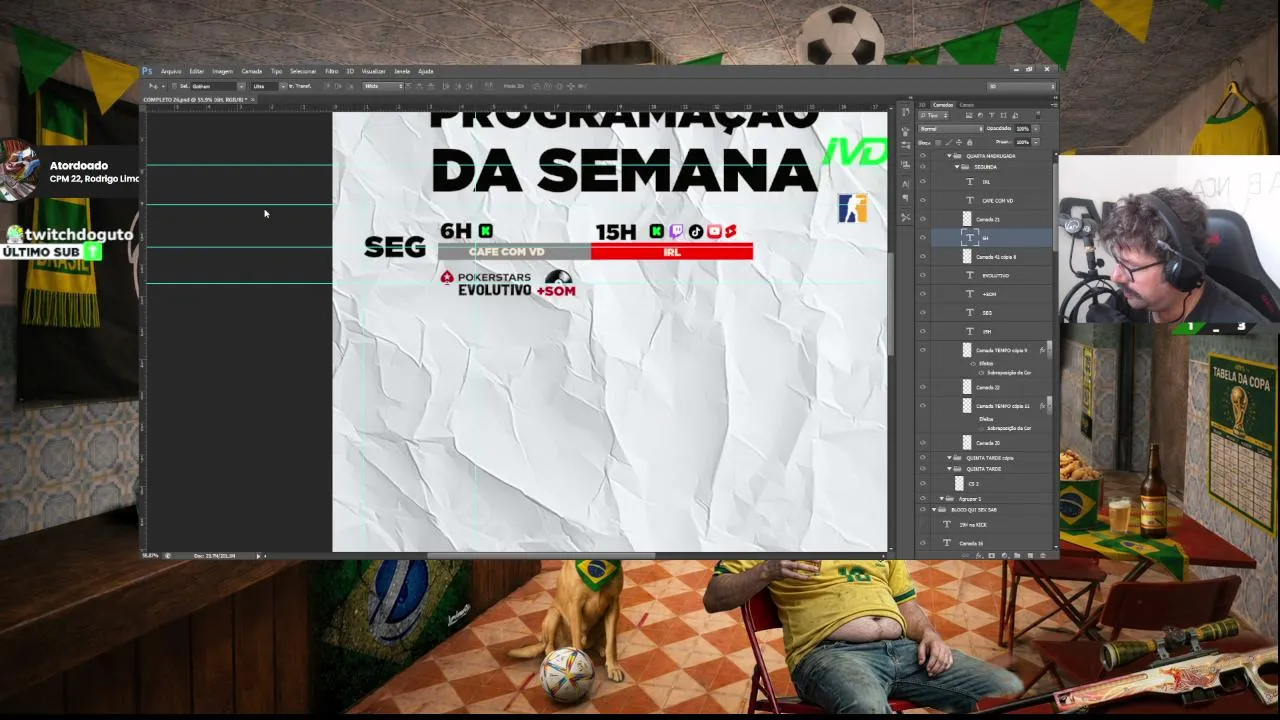Switch to the 3D panel tab
This screenshot has height=720, width=1280.
[x=923, y=105]
